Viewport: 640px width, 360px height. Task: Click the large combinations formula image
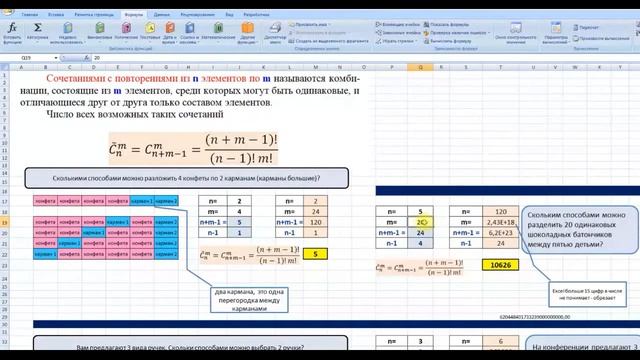(x=193, y=149)
